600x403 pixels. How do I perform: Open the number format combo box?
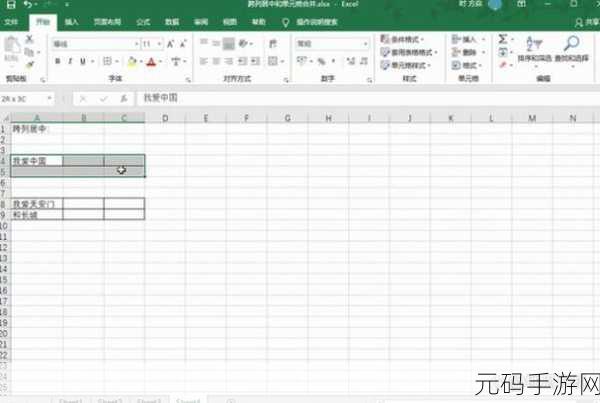[332, 44]
